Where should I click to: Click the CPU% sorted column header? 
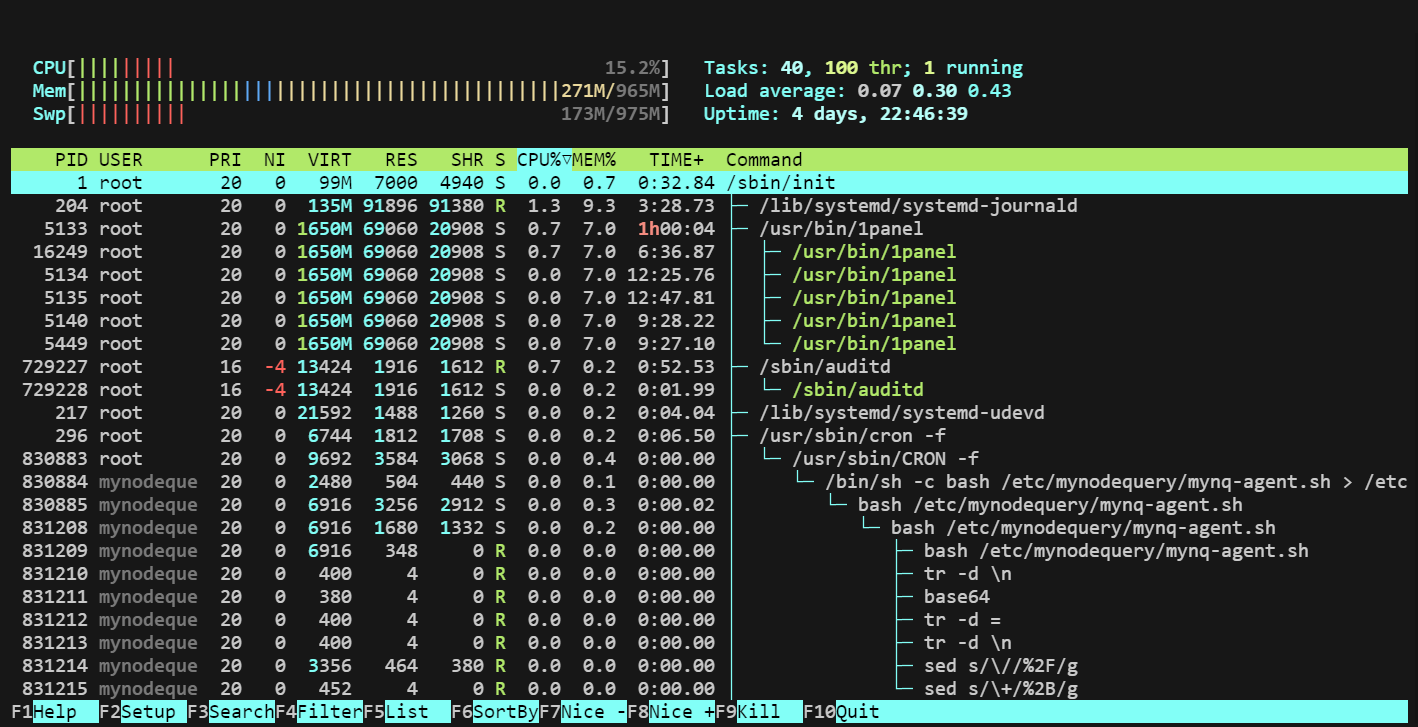[544, 160]
